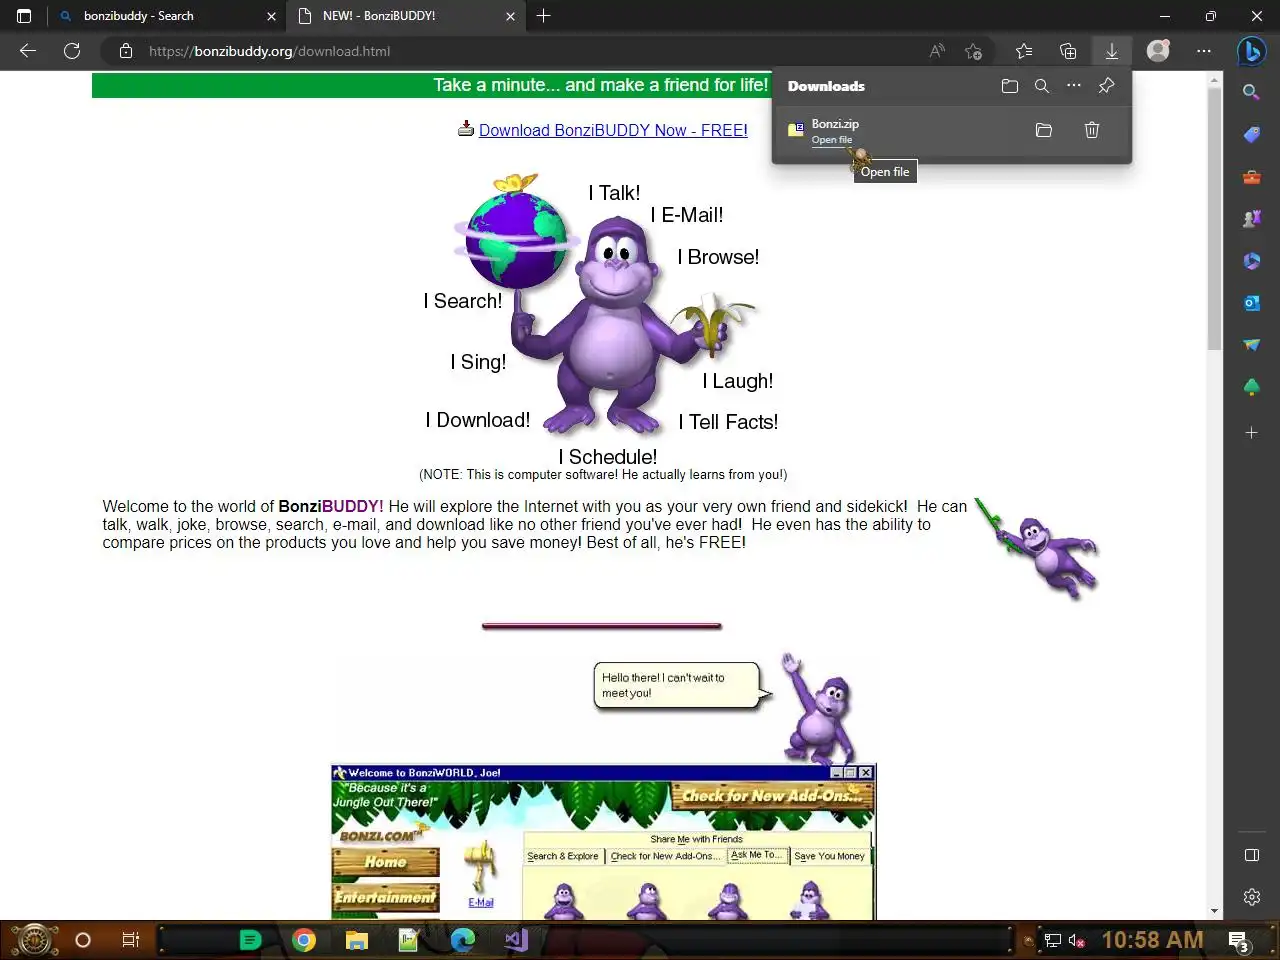Screen dimensions: 1280x960
Task: Open downloads folder from panel header
Action: tap(1010, 86)
